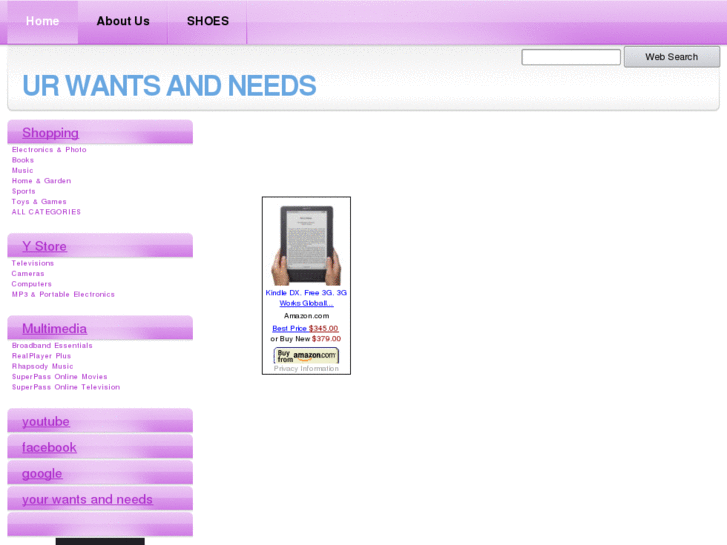Open the Home navigation tab
The width and height of the screenshot is (727, 545).
click(42, 21)
